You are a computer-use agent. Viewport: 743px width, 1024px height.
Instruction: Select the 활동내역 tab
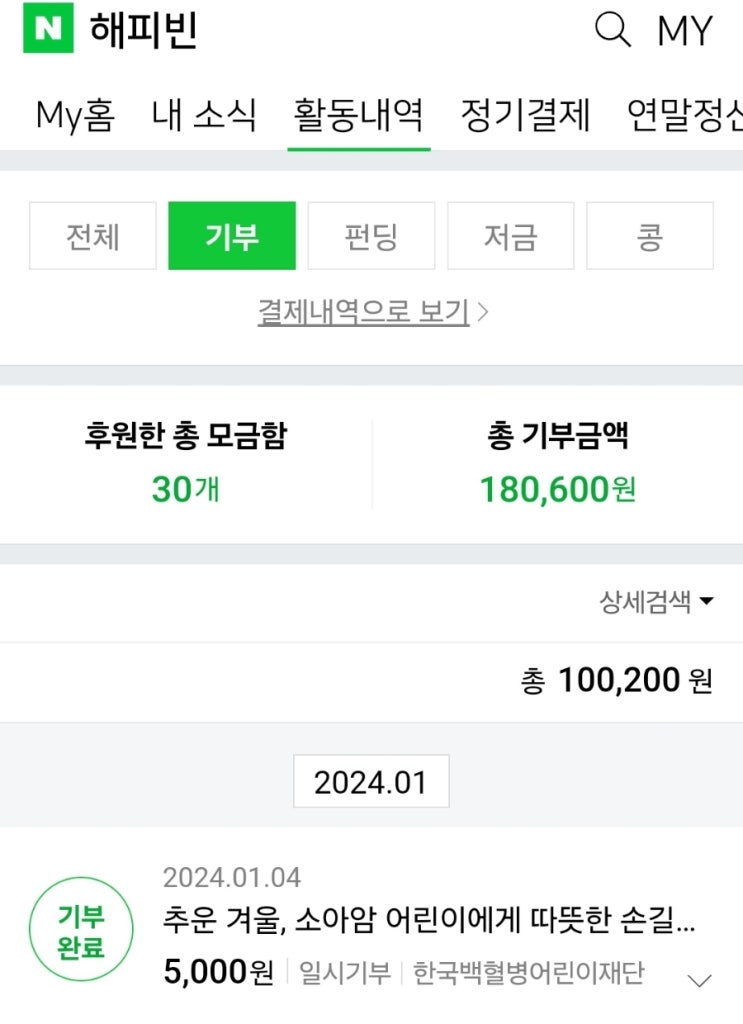click(x=359, y=116)
